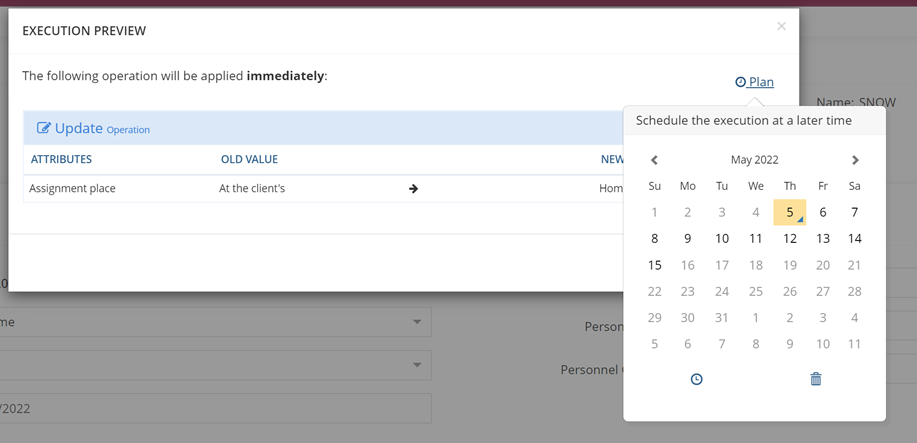Select May 15 on the calendar
This screenshot has height=443, width=917.
[x=655, y=265]
